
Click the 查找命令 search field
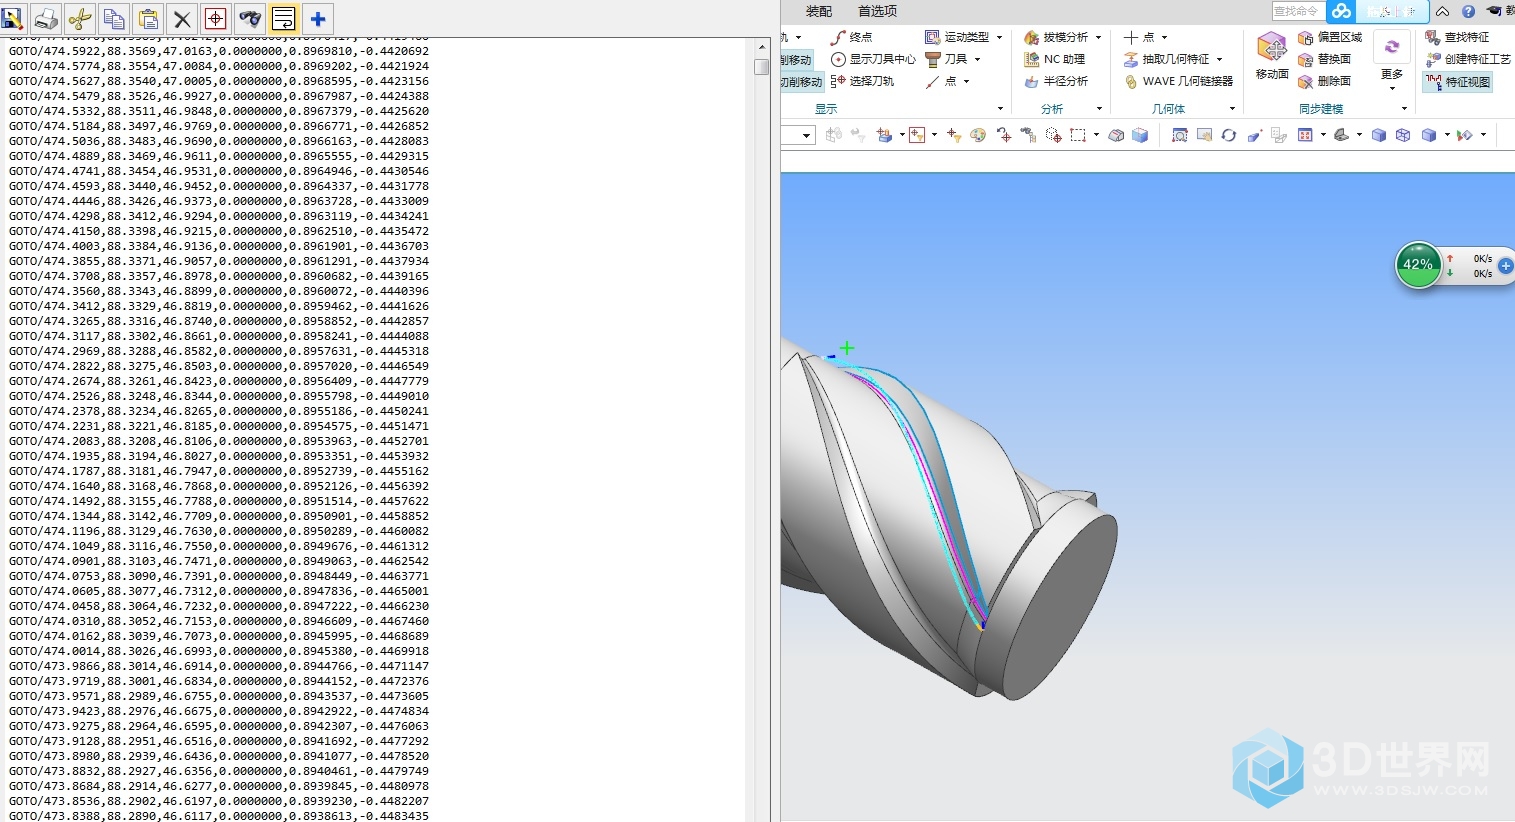tap(1297, 11)
